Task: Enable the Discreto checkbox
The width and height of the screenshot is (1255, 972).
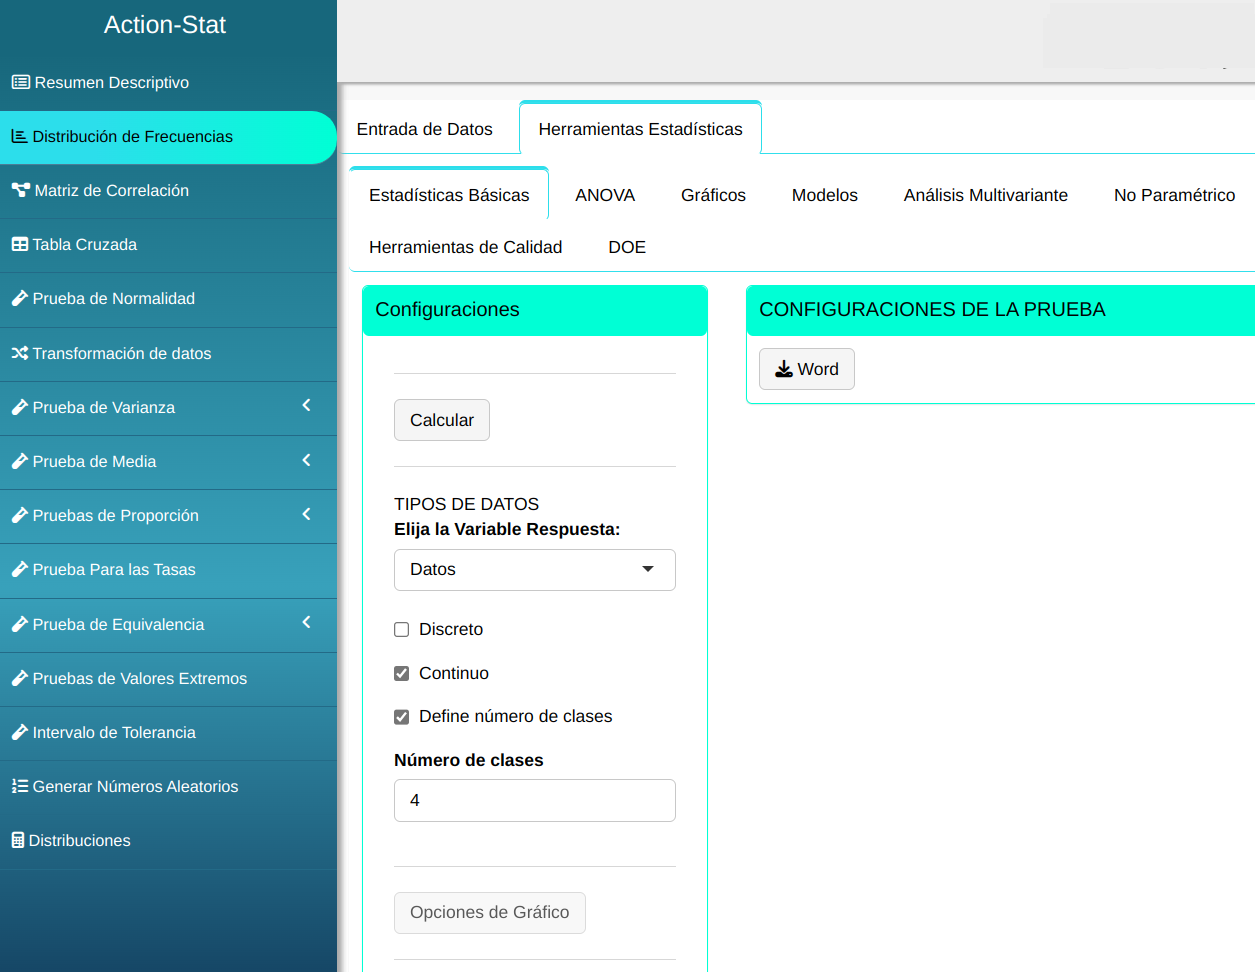Action: pos(402,629)
